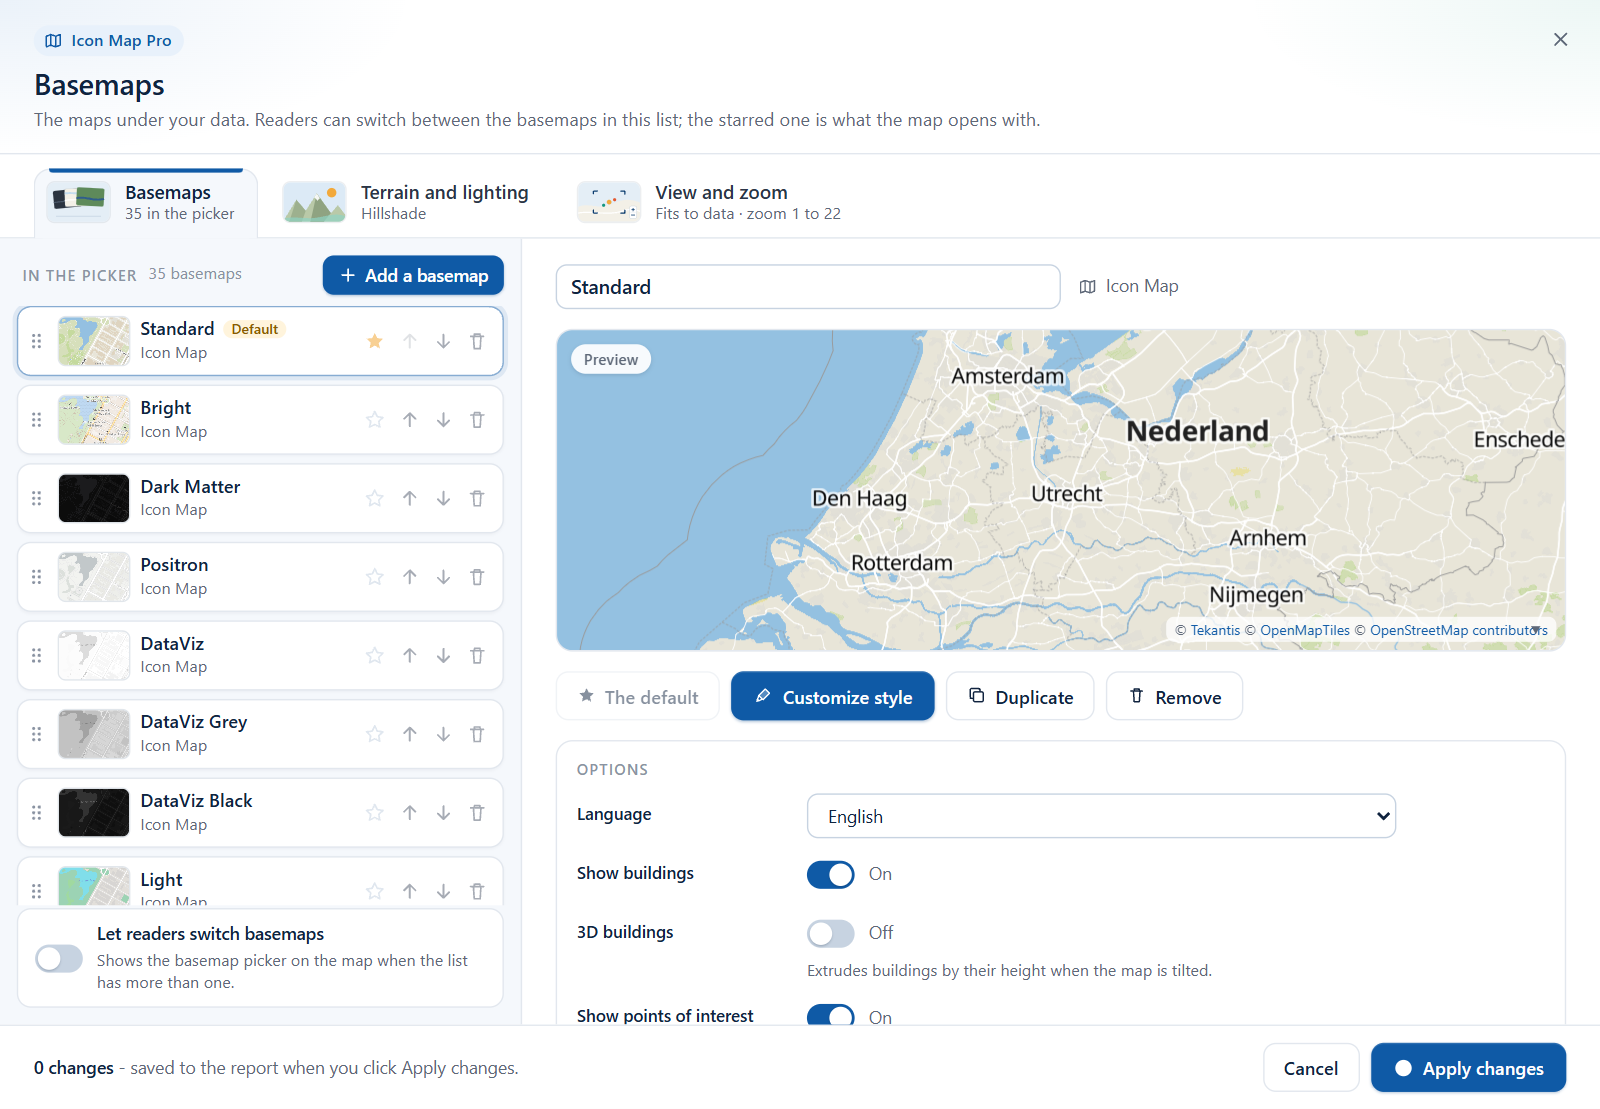Close the Basemaps dialog

1560,40
